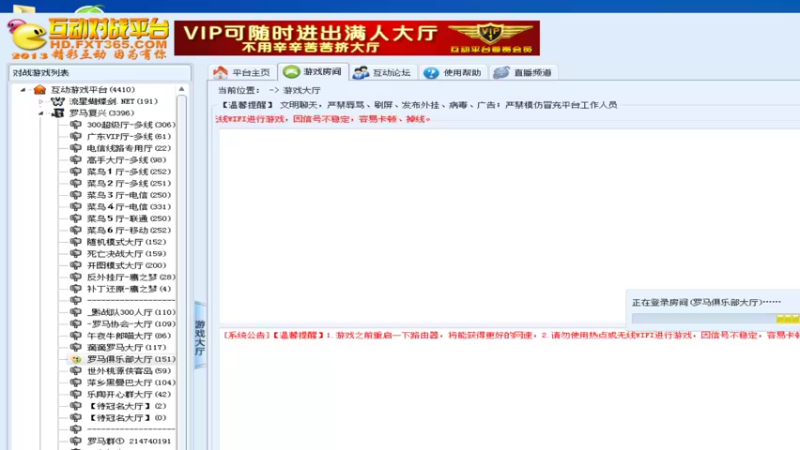Screen dimensions: 800x450
Task: Open the 使用帮助 tab
Action: point(453,72)
